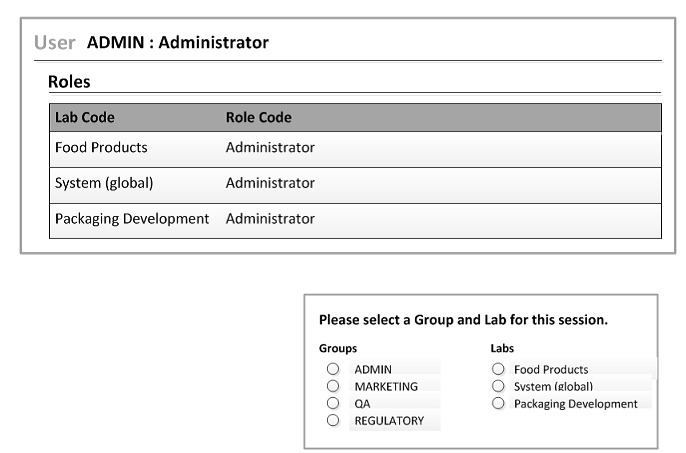
Task: Choose the MARKETING group option
Action: click(333, 386)
